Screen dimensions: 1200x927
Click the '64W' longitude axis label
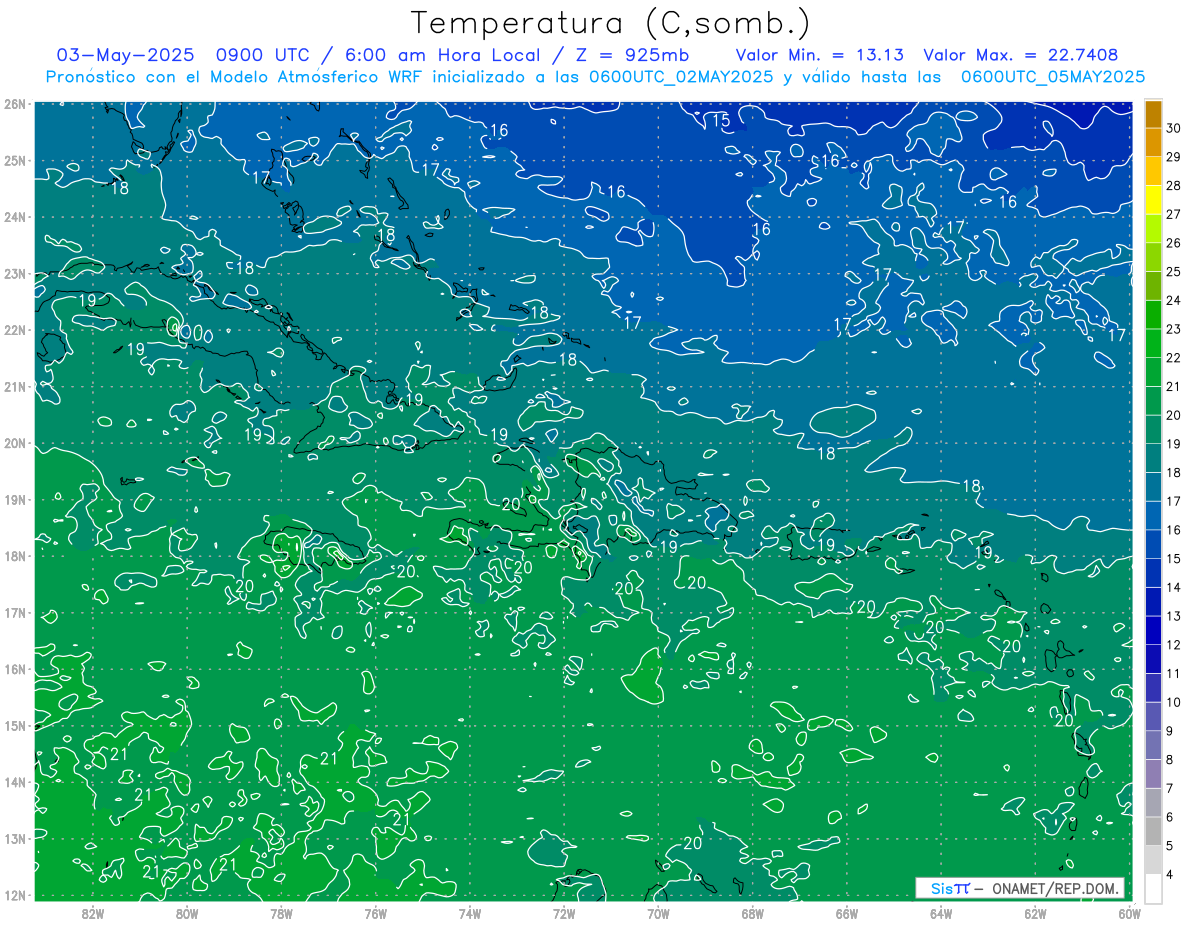pyautogui.click(x=941, y=912)
